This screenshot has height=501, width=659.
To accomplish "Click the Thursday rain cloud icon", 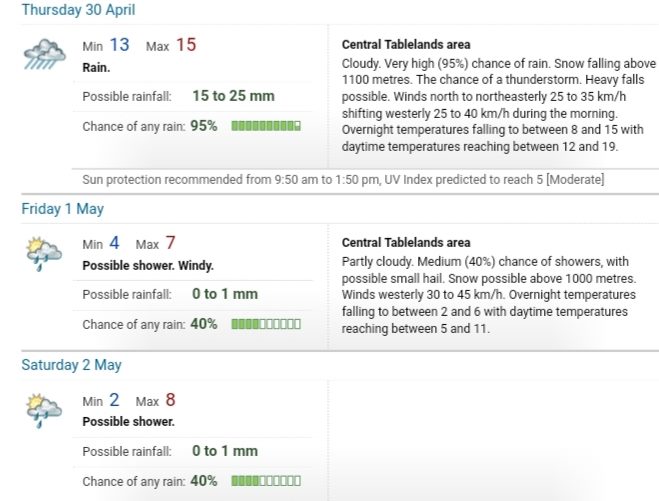I will [45, 55].
